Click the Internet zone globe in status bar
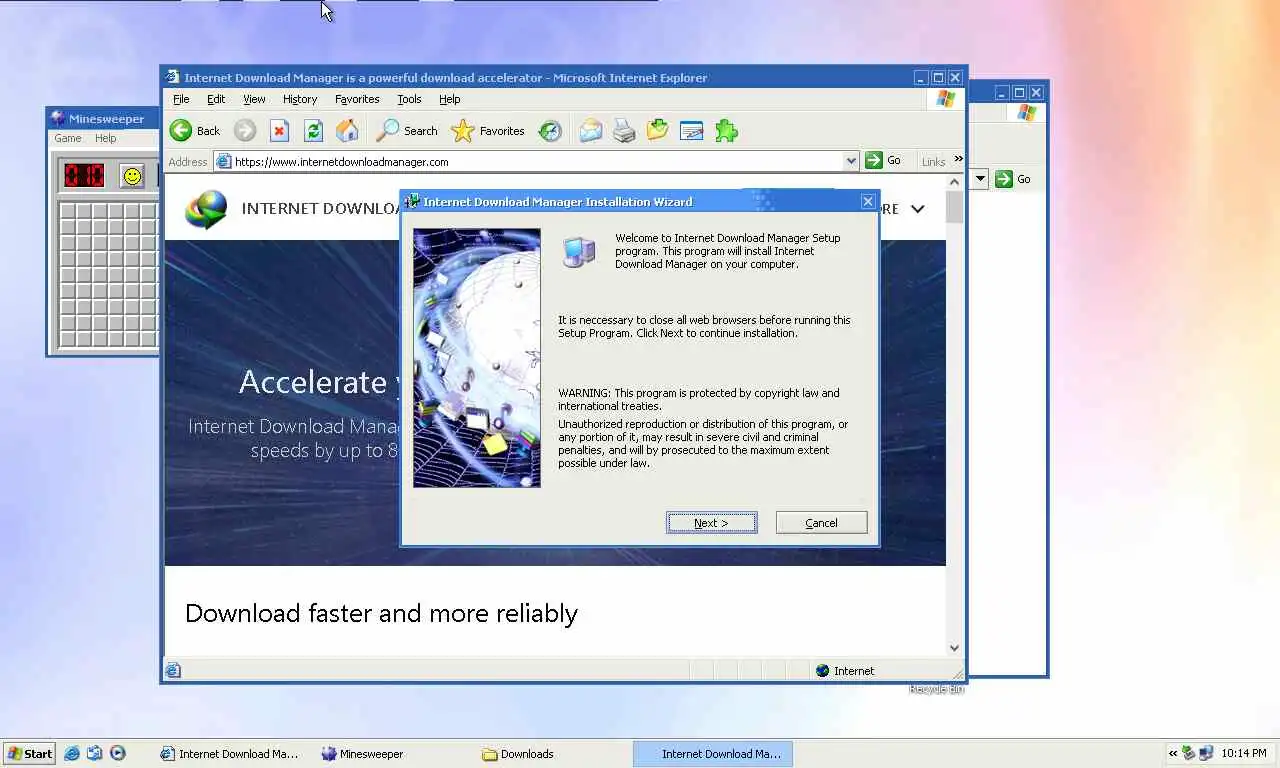The image size is (1280, 768). tap(823, 671)
